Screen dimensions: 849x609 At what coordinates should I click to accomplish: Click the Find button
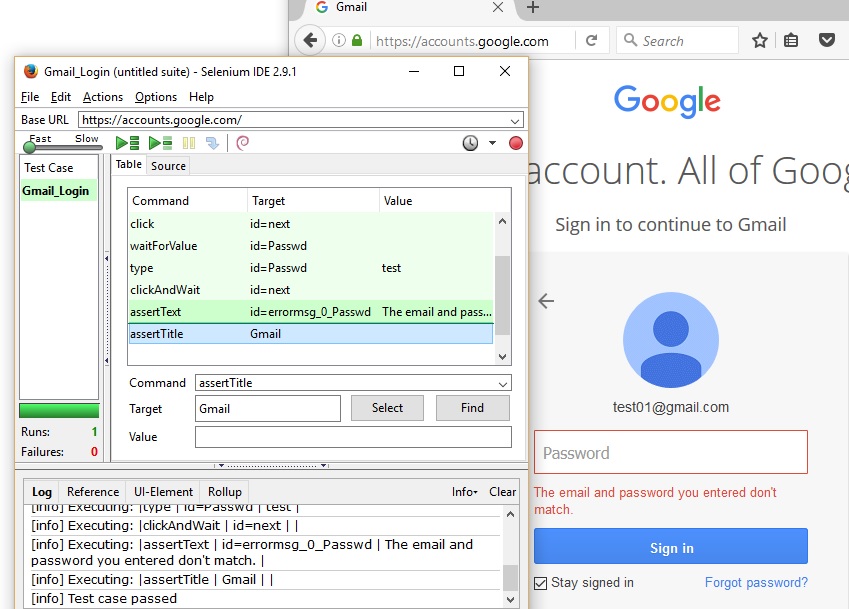[x=472, y=408]
